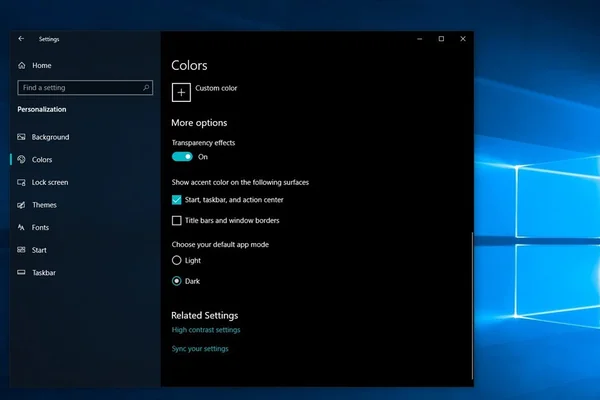Open the Colors section label

(x=42, y=160)
